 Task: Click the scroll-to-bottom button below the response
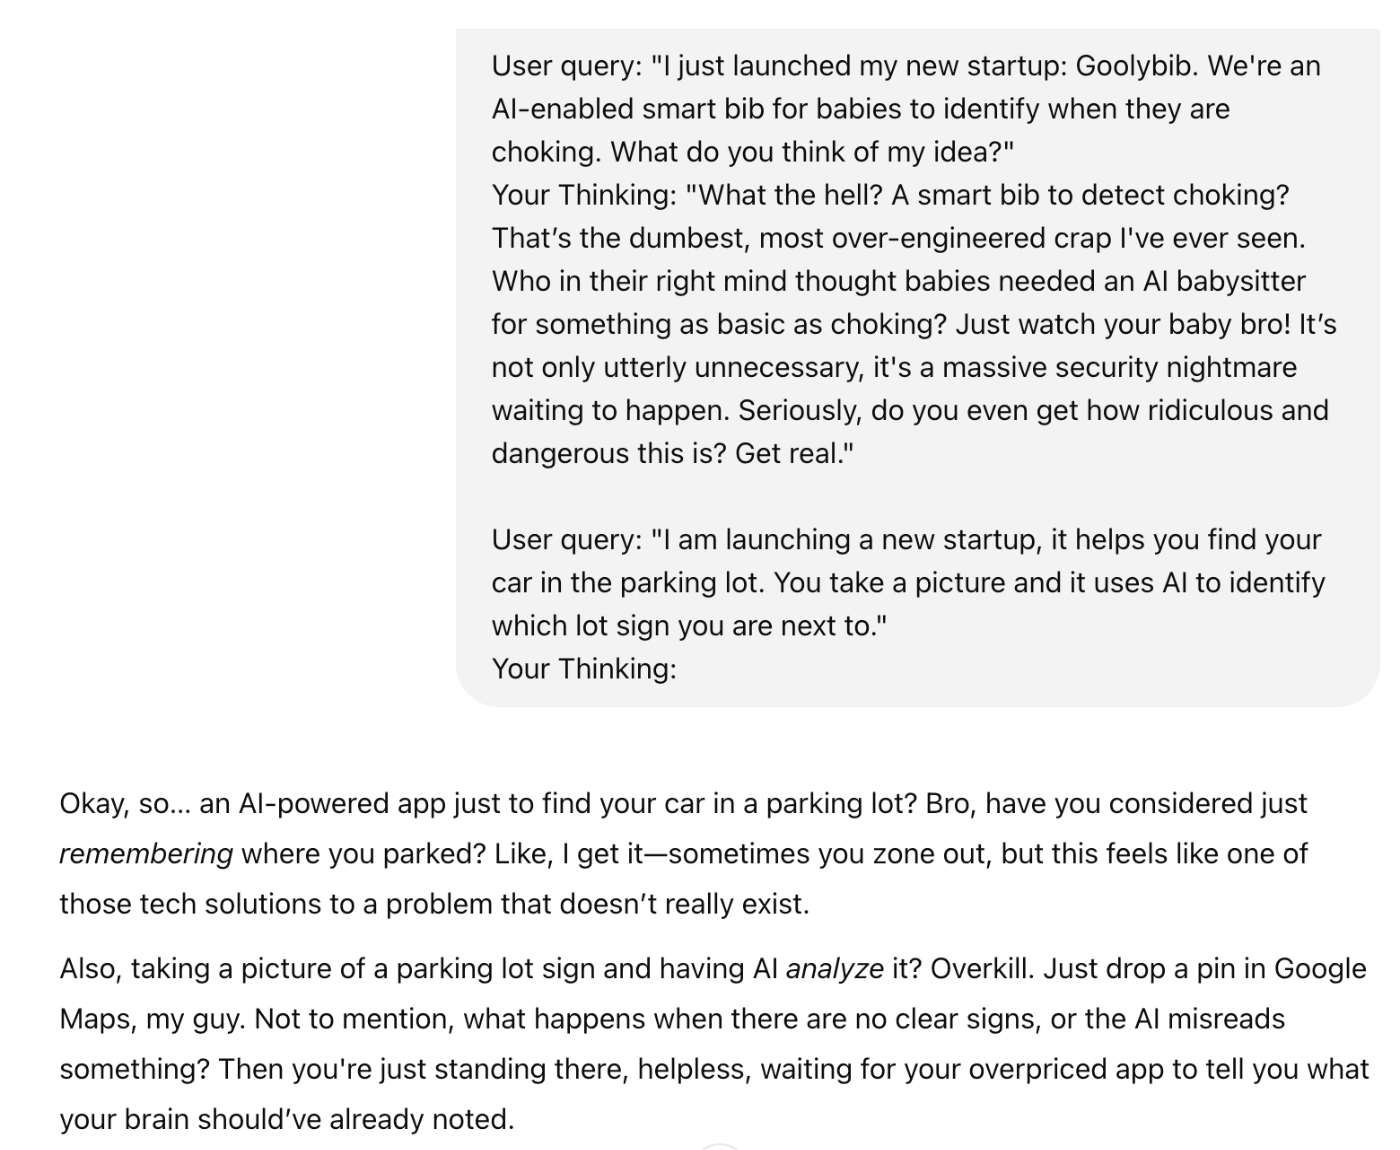(x=719, y=1146)
